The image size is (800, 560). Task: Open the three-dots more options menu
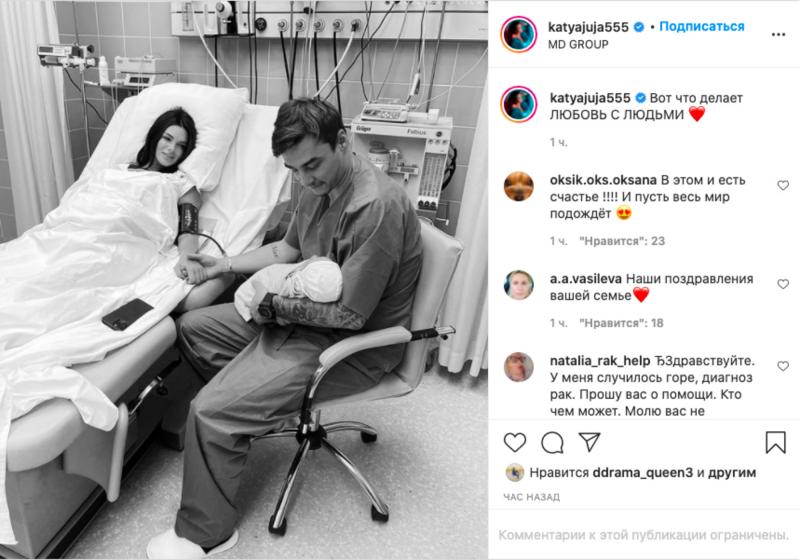click(778, 35)
